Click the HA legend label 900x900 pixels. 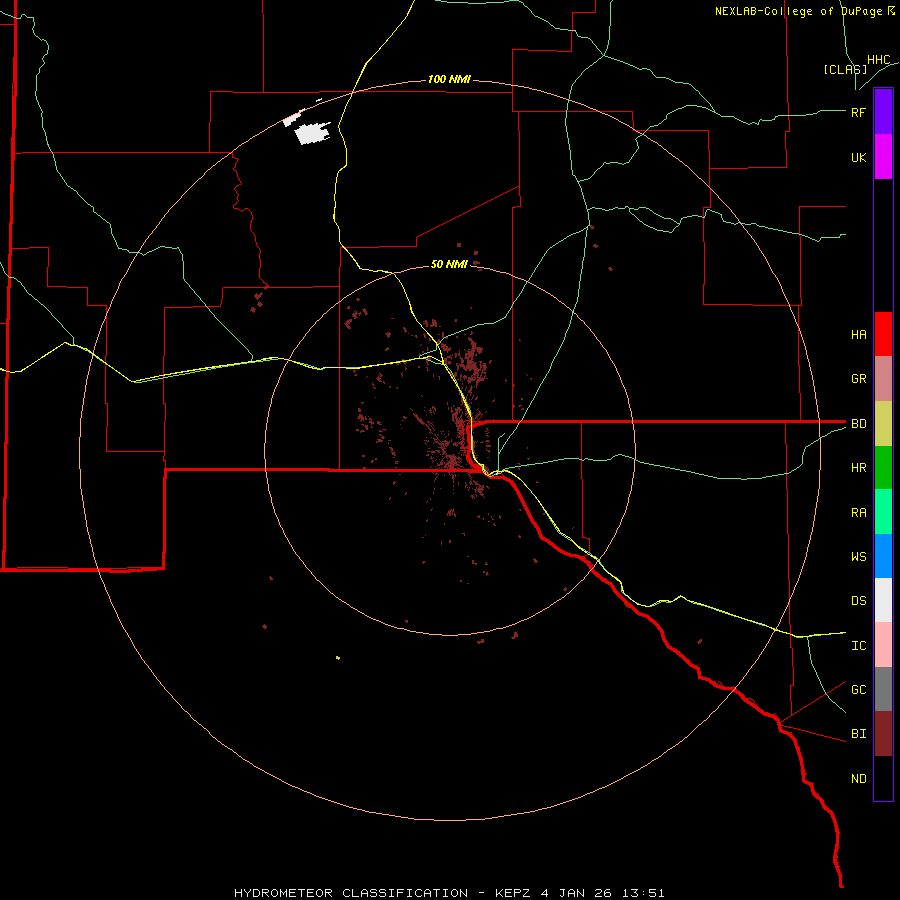click(858, 334)
